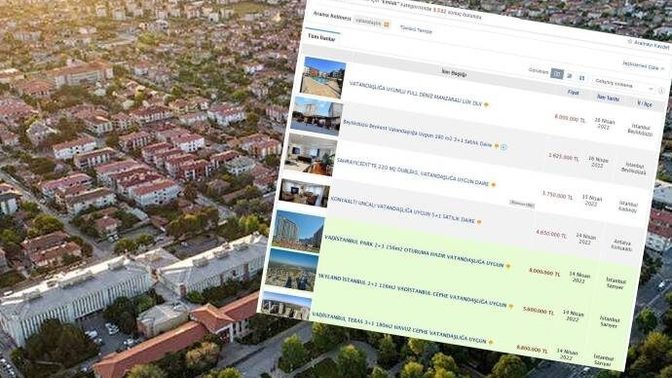Click the 'Antalya Konyaaltı' location cell
The height and width of the screenshot is (378, 672).
[x=621, y=246]
